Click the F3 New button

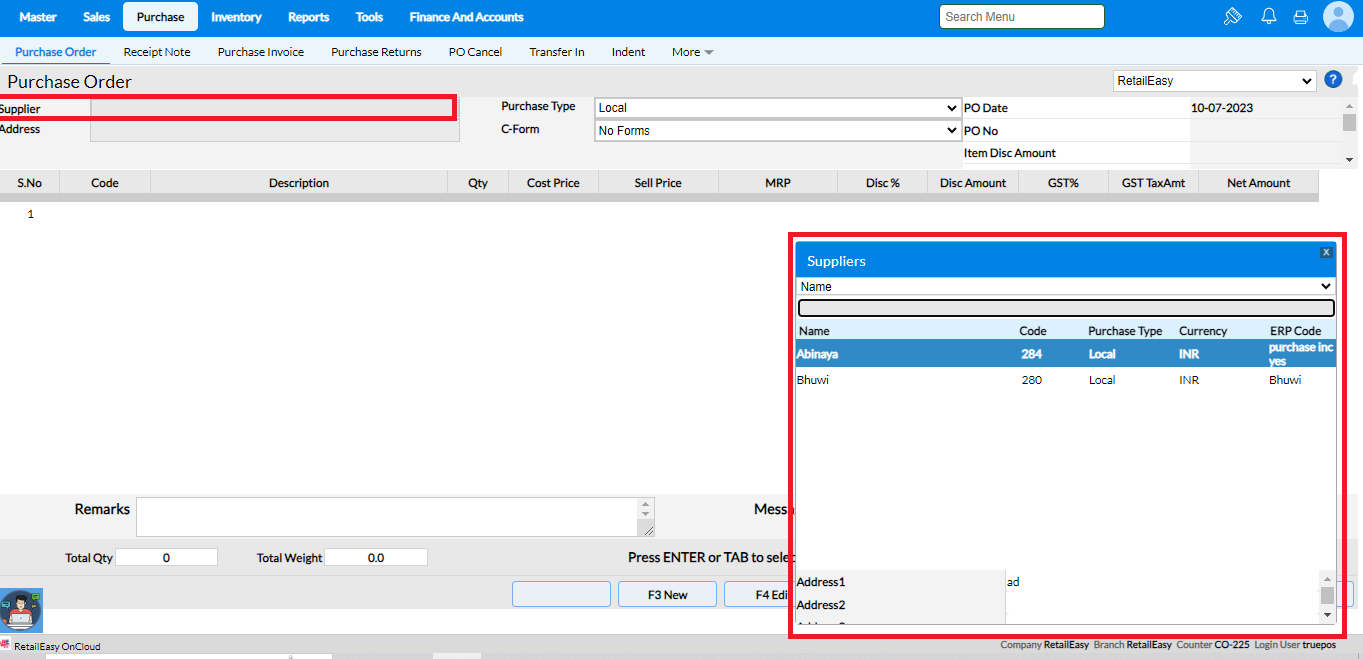pos(667,594)
